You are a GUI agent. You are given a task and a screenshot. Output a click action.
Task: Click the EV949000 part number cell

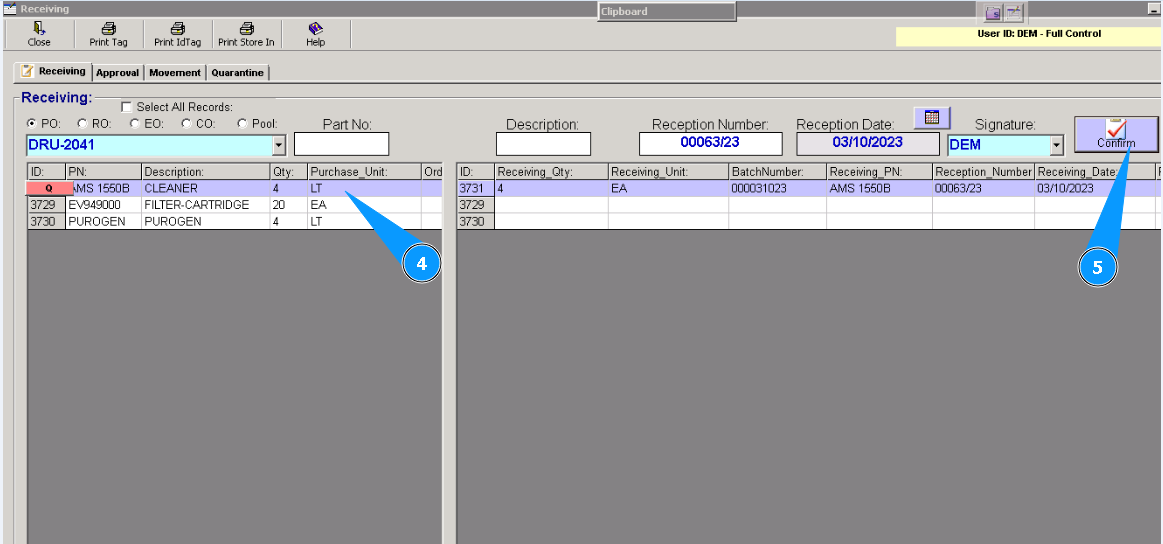104,205
